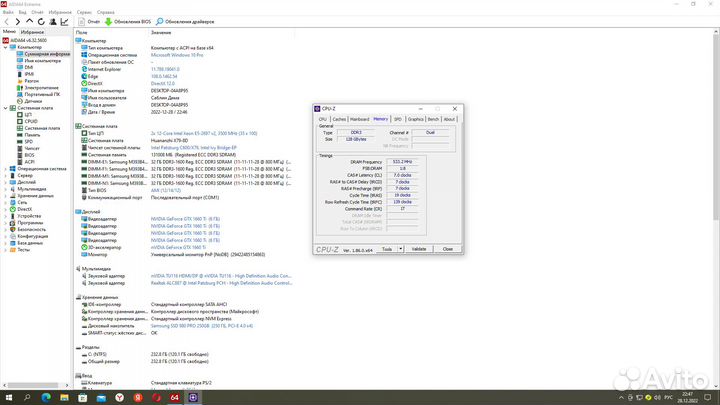Expand the Сеть tree node

[x=6, y=202]
